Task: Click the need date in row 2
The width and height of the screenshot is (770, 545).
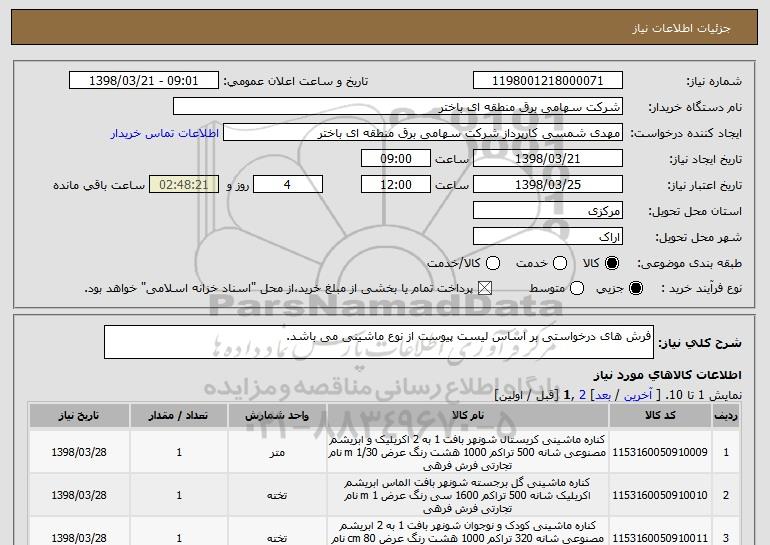Action: tap(79, 495)
